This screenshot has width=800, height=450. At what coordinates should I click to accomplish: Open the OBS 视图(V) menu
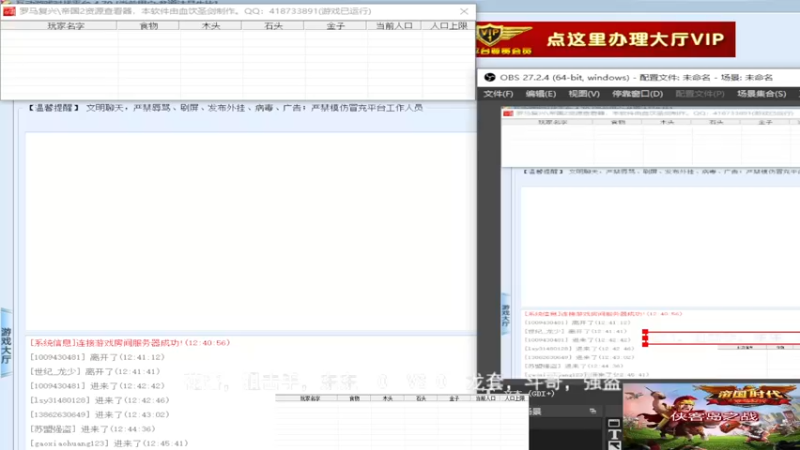[x=584, y=94]
